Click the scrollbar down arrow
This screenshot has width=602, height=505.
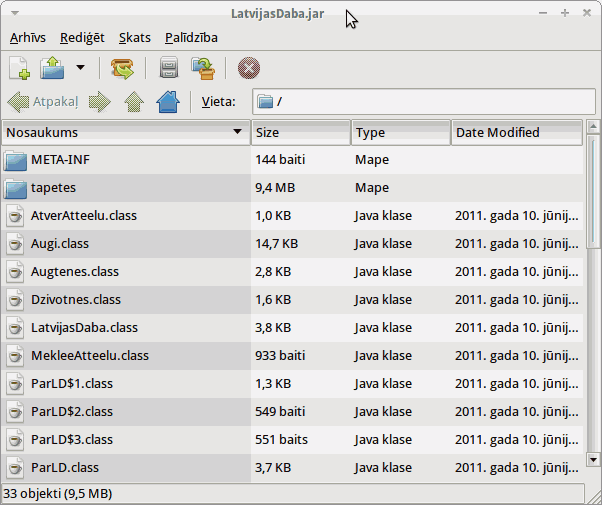point(593,459)
